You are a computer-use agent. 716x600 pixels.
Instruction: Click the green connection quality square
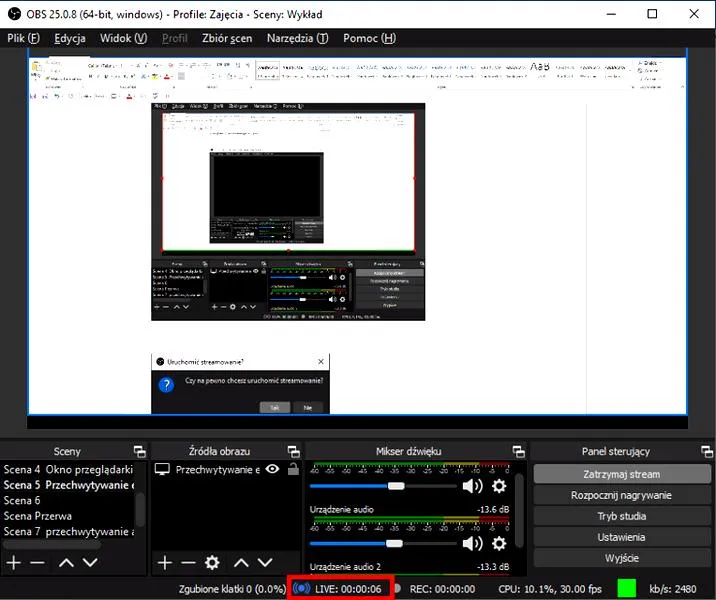point(626,588)
